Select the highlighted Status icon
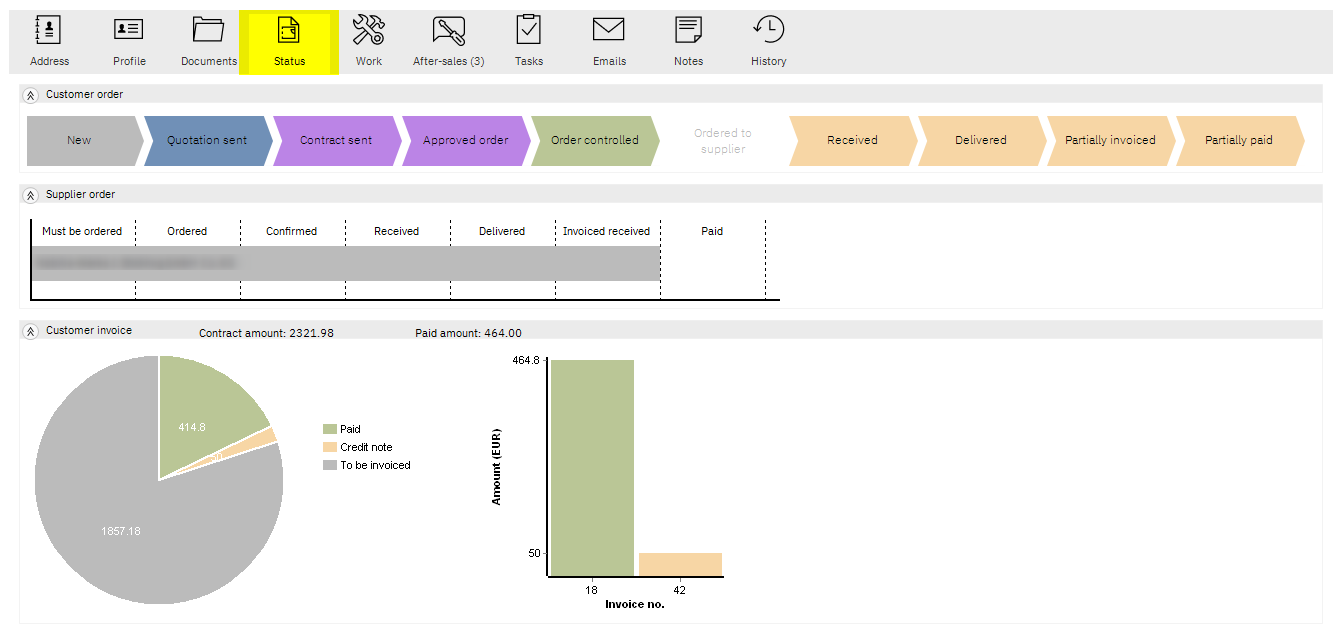Image resolution: width=1342 pixels, height=637 pixels. click(289, 30)
